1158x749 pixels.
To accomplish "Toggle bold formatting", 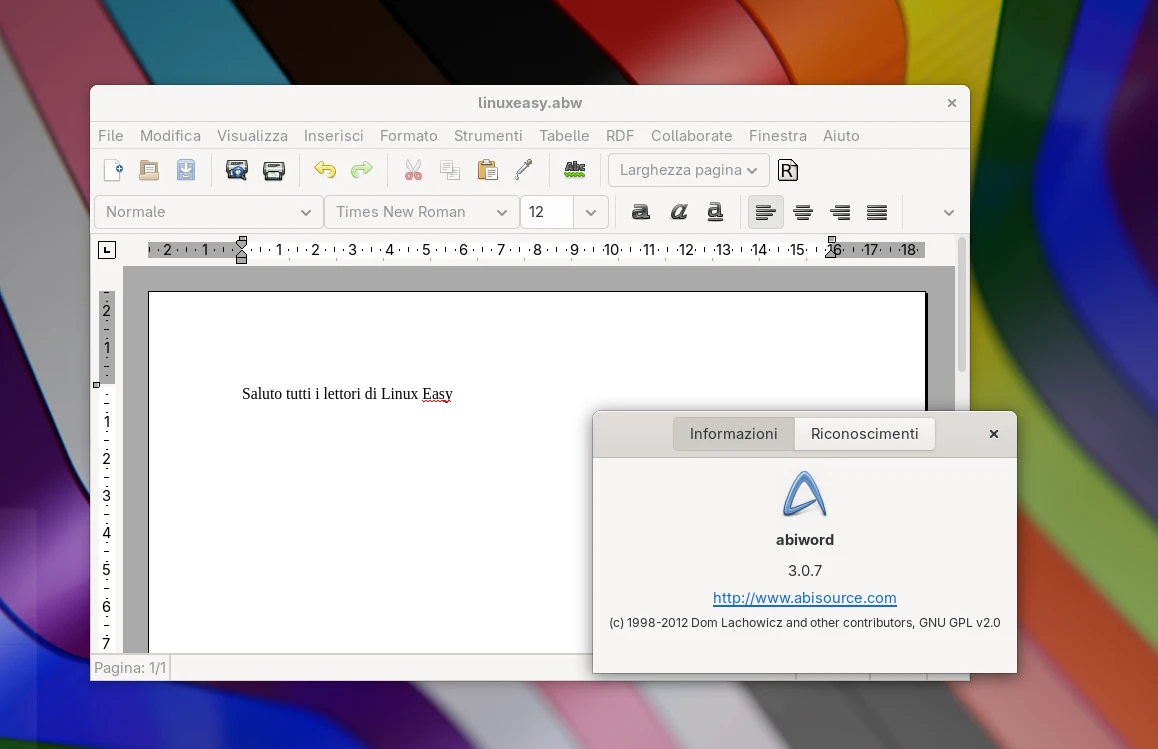I will pos(640,212).
